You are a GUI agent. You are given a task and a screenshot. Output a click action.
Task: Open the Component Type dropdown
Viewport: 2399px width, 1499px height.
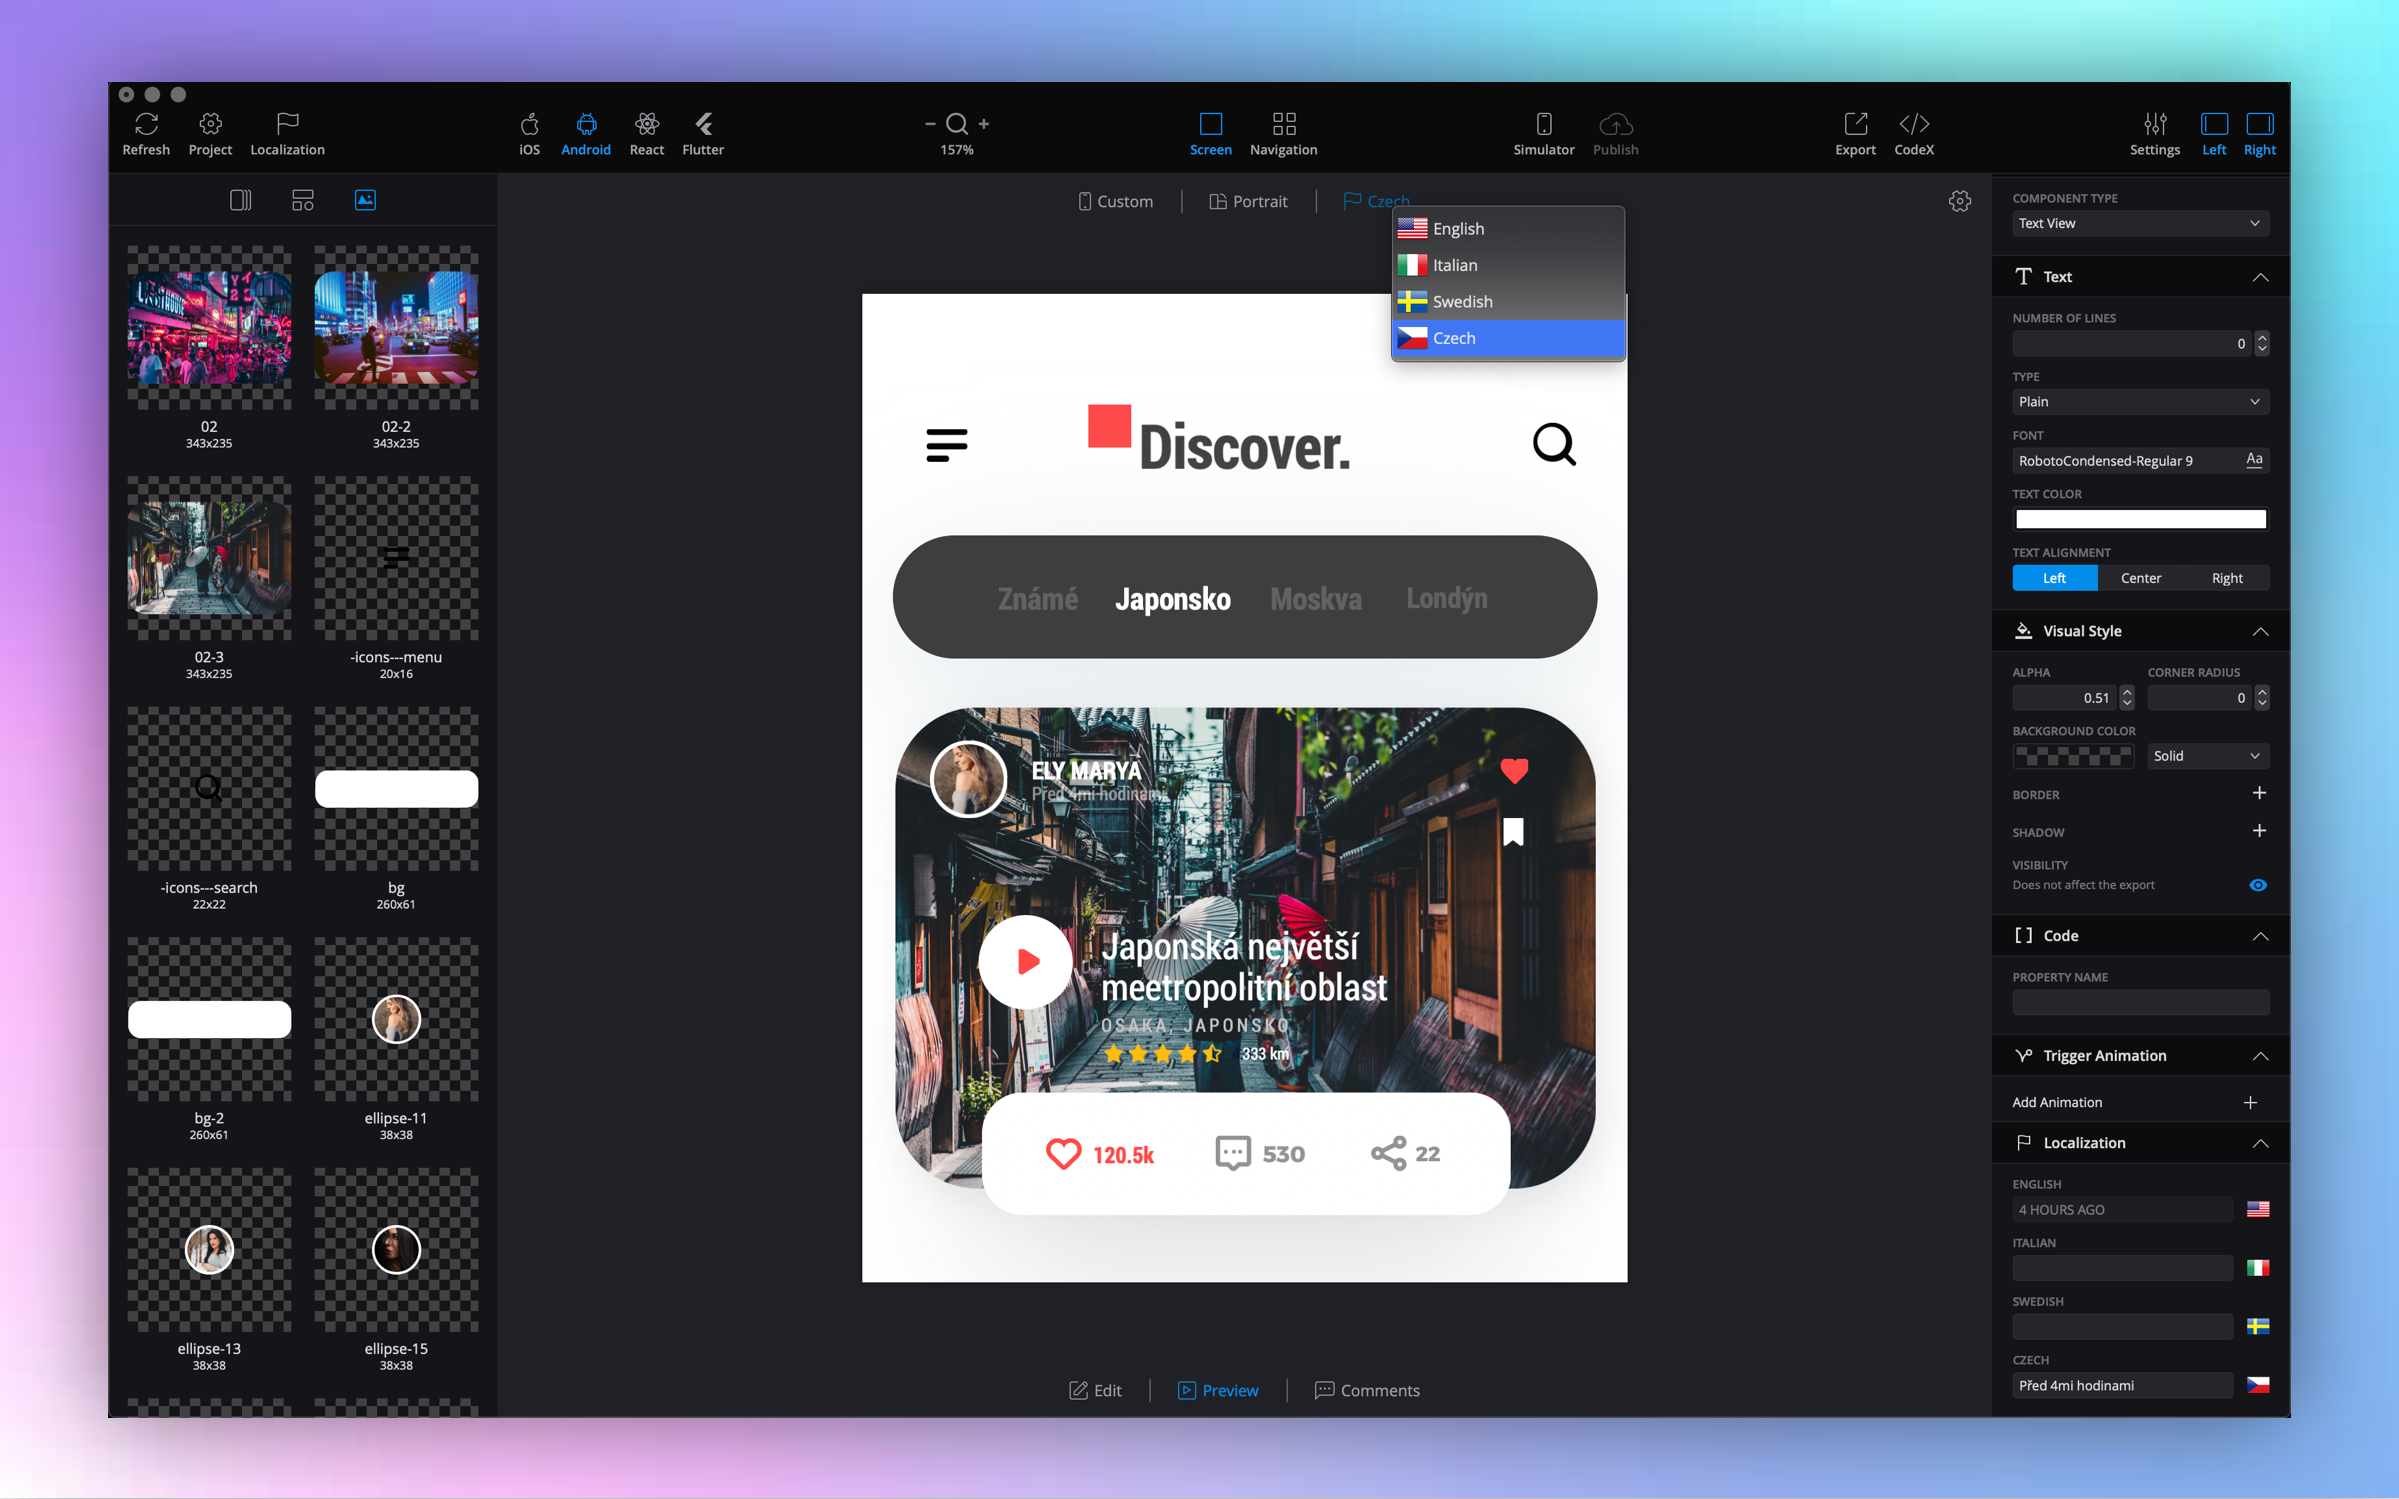click(2139, 223)
